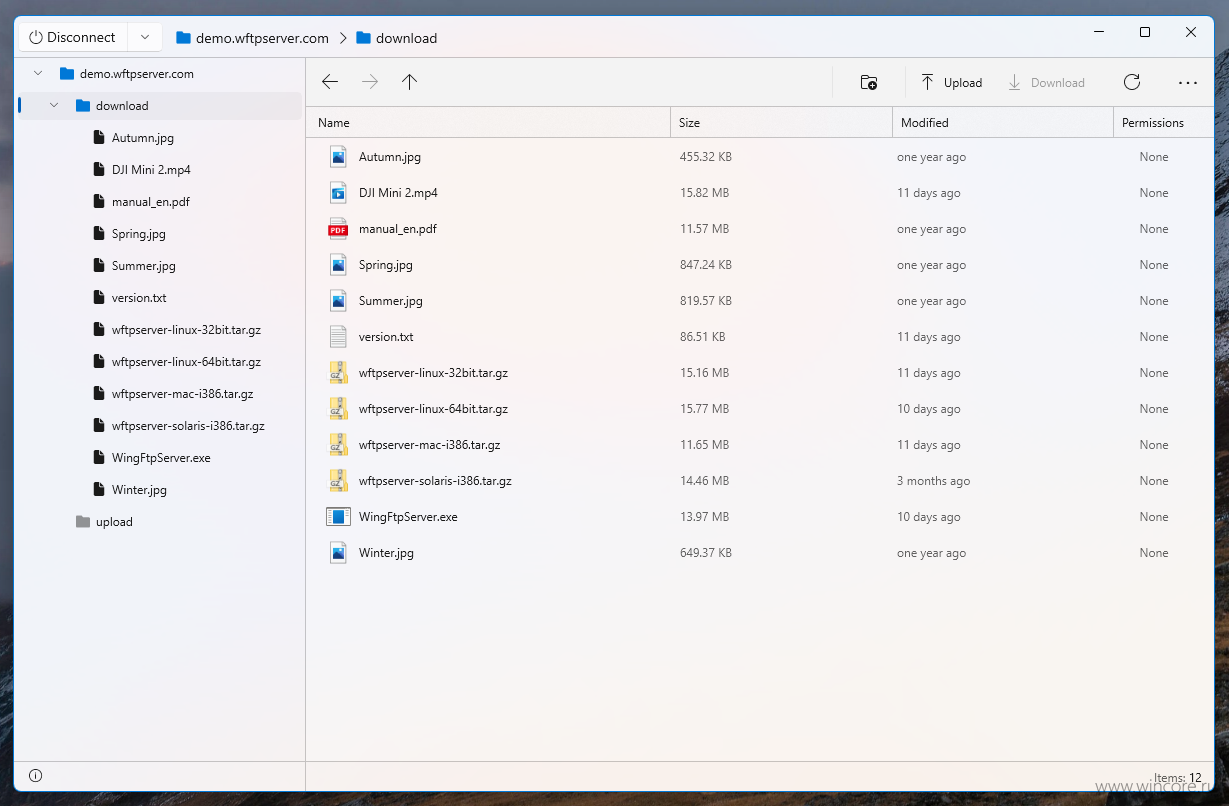Screen dimensions: 1229x806
Task: Go forward with the right arrow
Action: (x=370, y=82)
